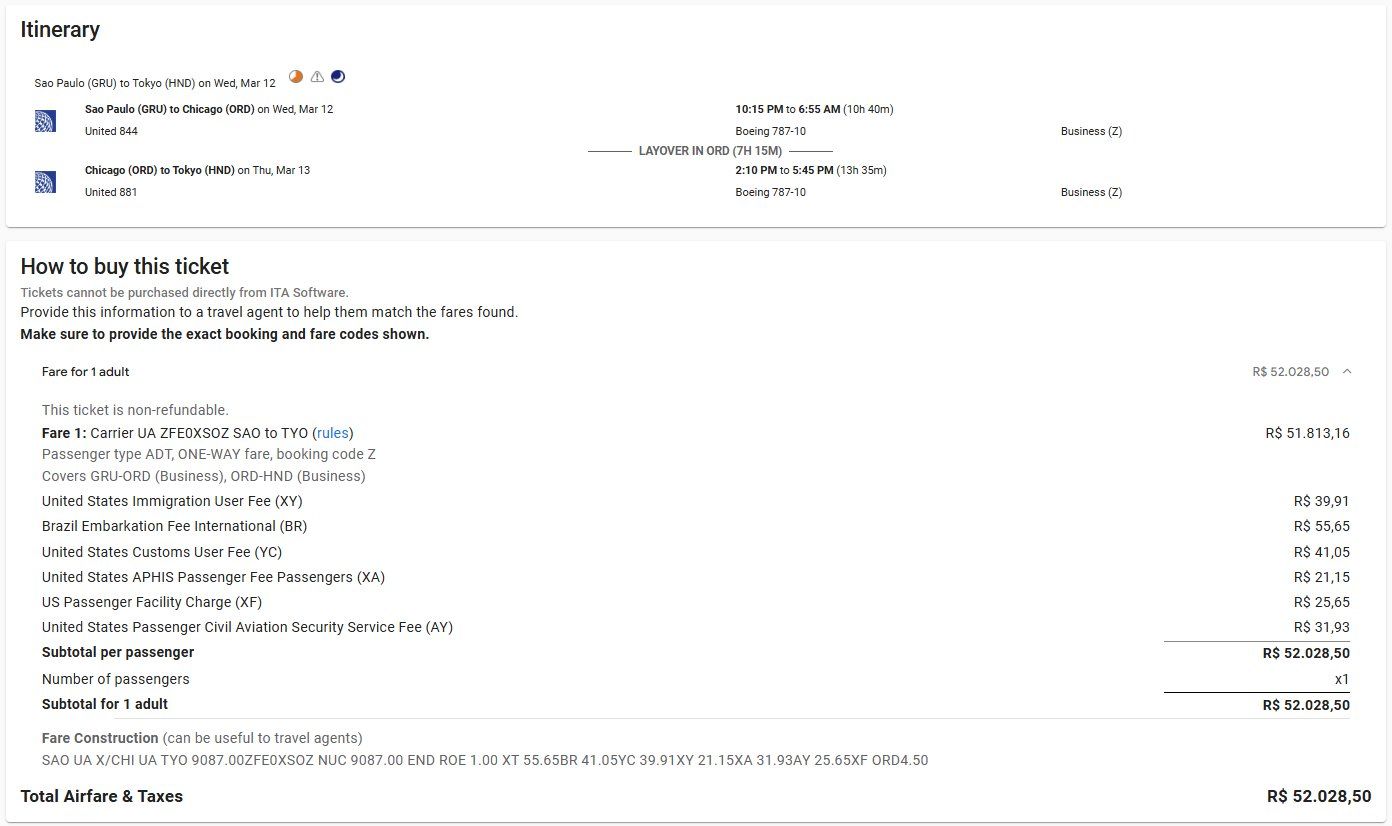
Task: Click departure time 10:15 PM to 6:55 AM
Action: 814,109
